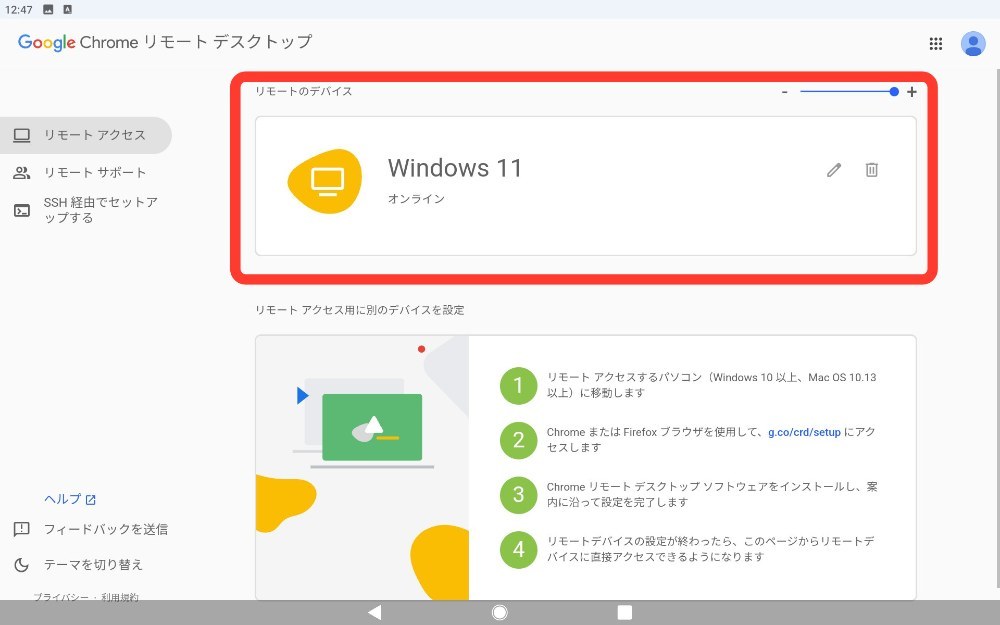Click the green step 2 circle
This screenshot has width=1000, height=625.
pyautogui.click(x=518, y=440)
